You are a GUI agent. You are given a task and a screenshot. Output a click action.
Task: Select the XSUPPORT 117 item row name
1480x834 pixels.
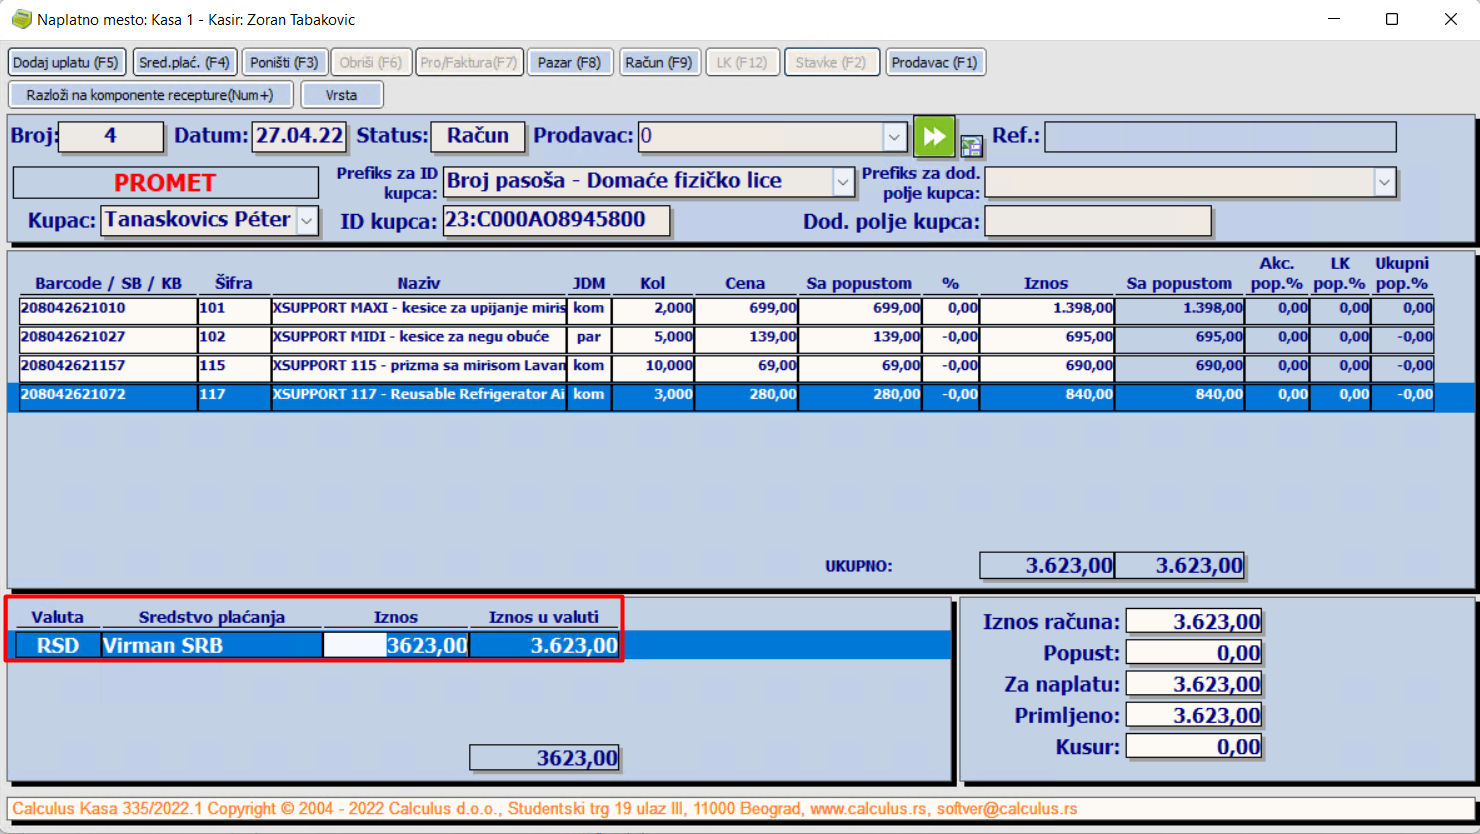click(x=419, y=395)
